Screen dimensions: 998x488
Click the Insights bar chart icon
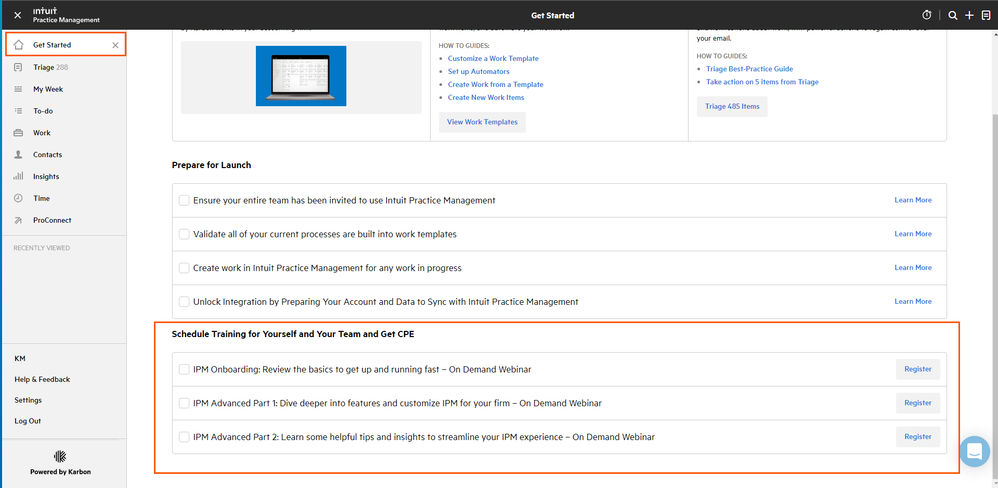pyautogui.click(x=19, y=176)
